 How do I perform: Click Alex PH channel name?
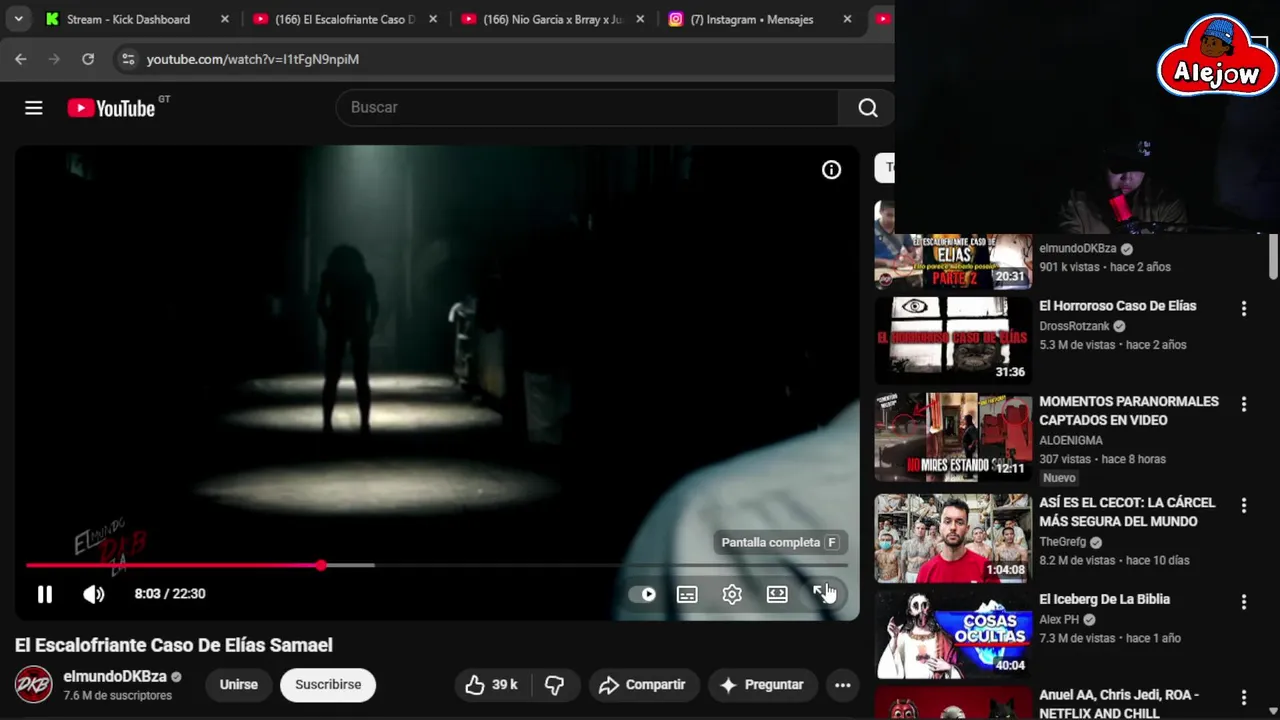pyautogui.click(x=1059, y=620)
